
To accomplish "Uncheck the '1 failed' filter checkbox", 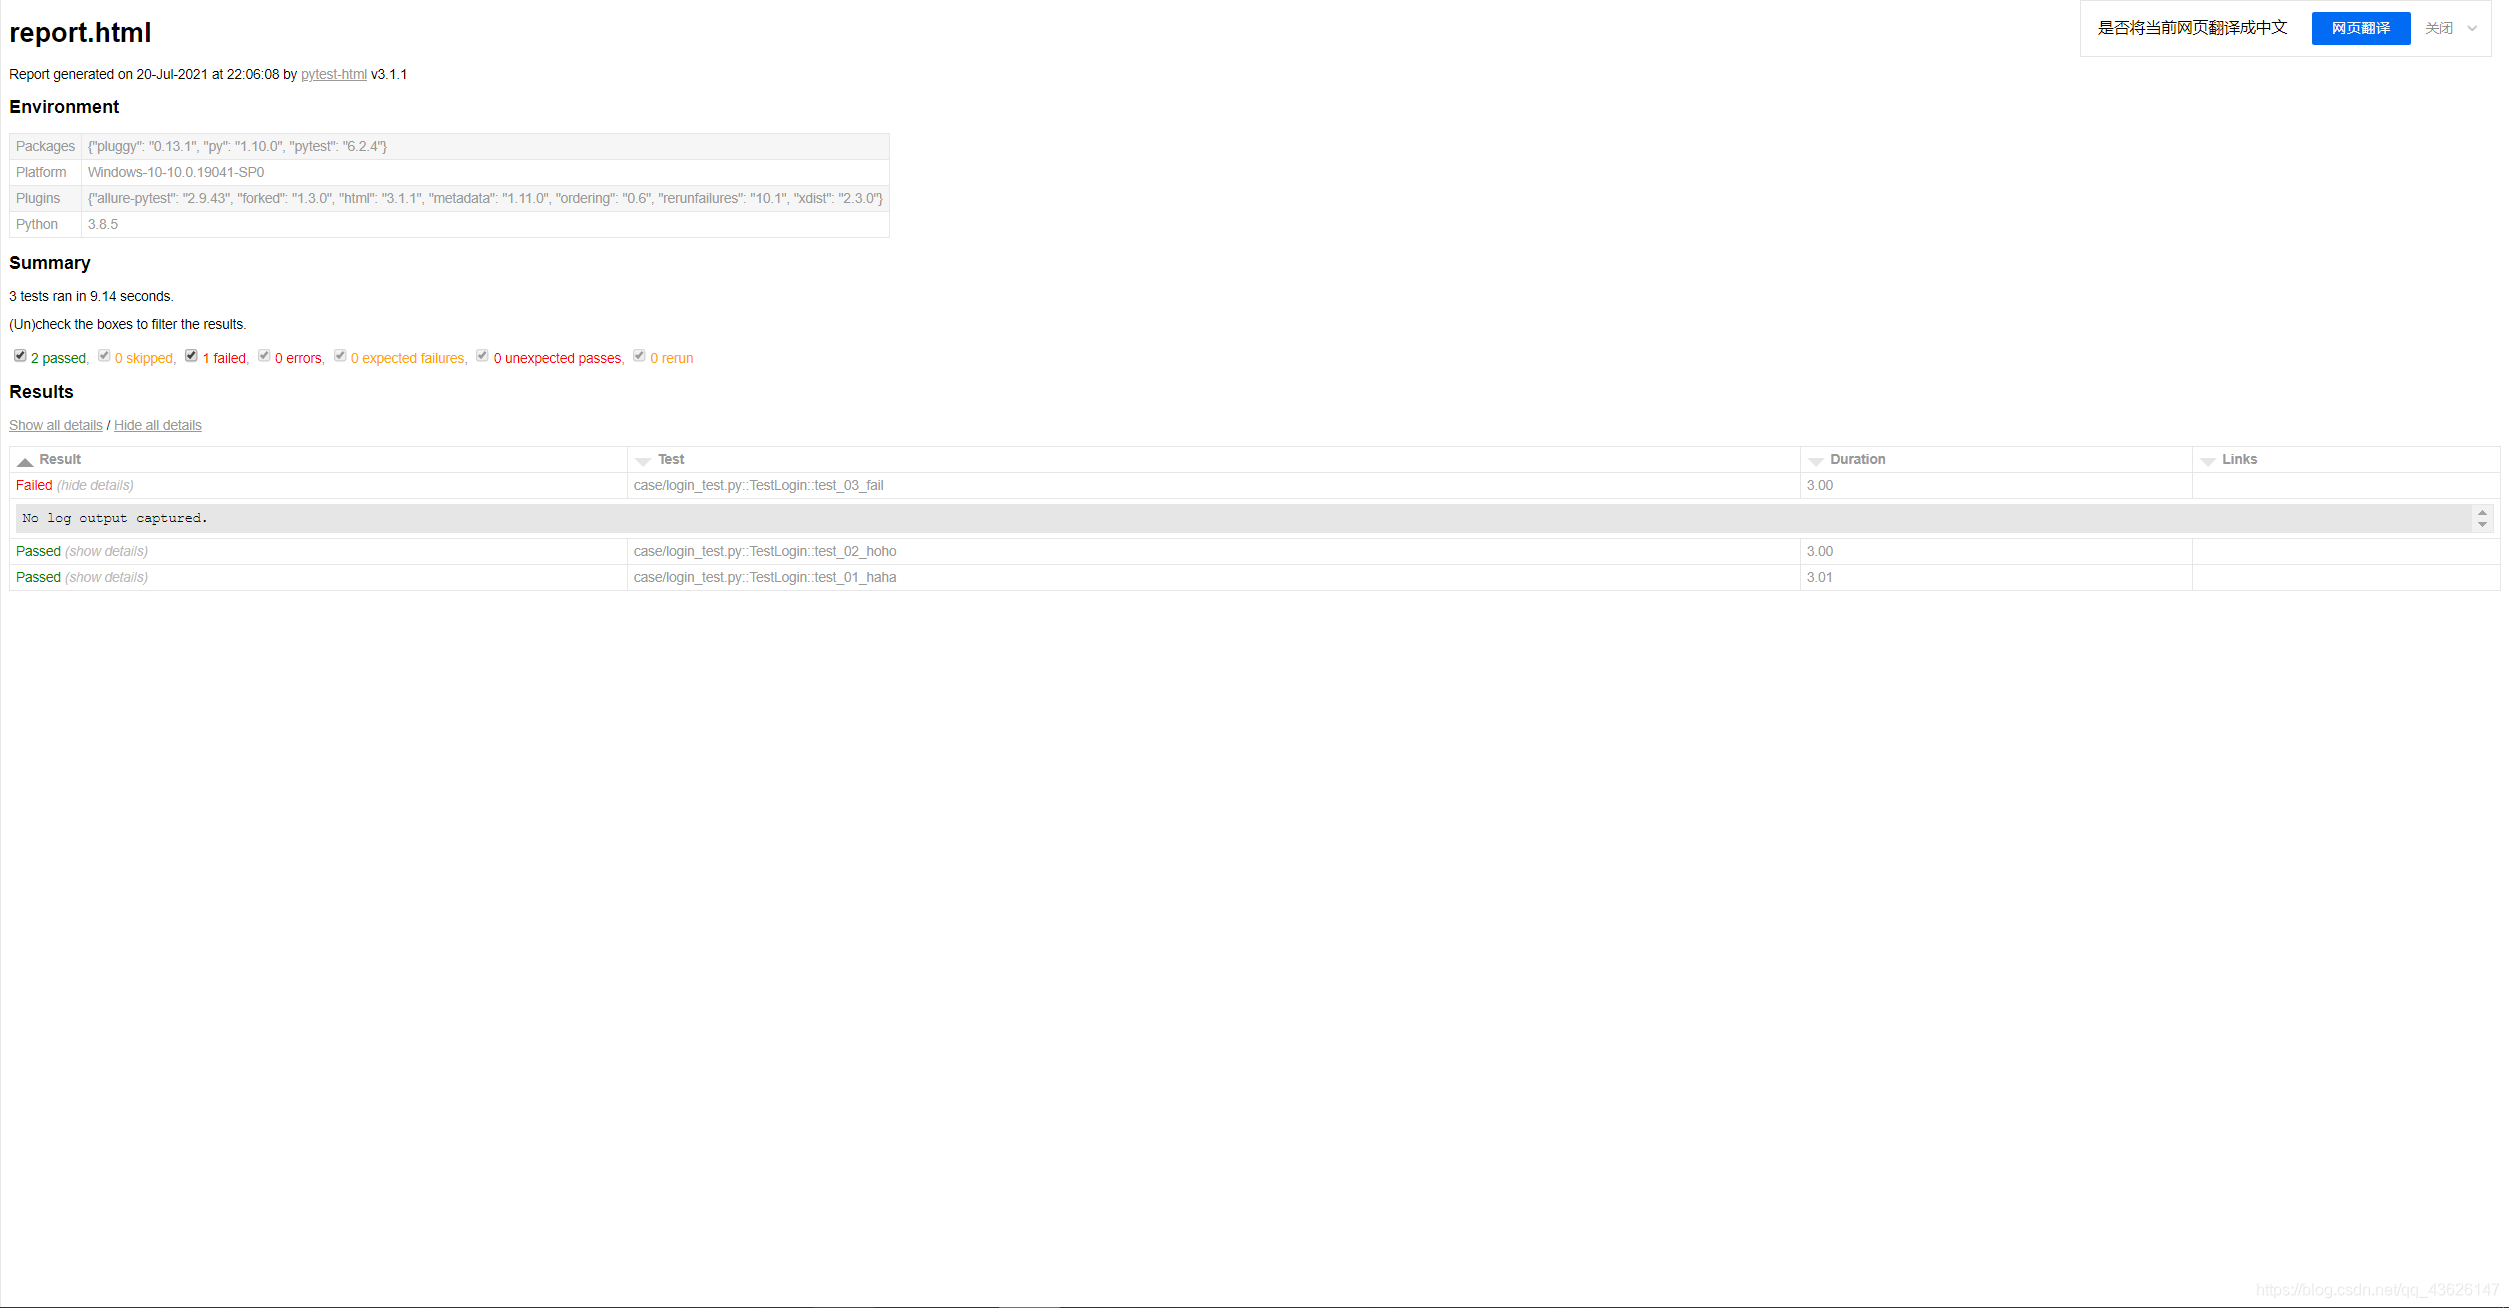I will click(191, 356).
